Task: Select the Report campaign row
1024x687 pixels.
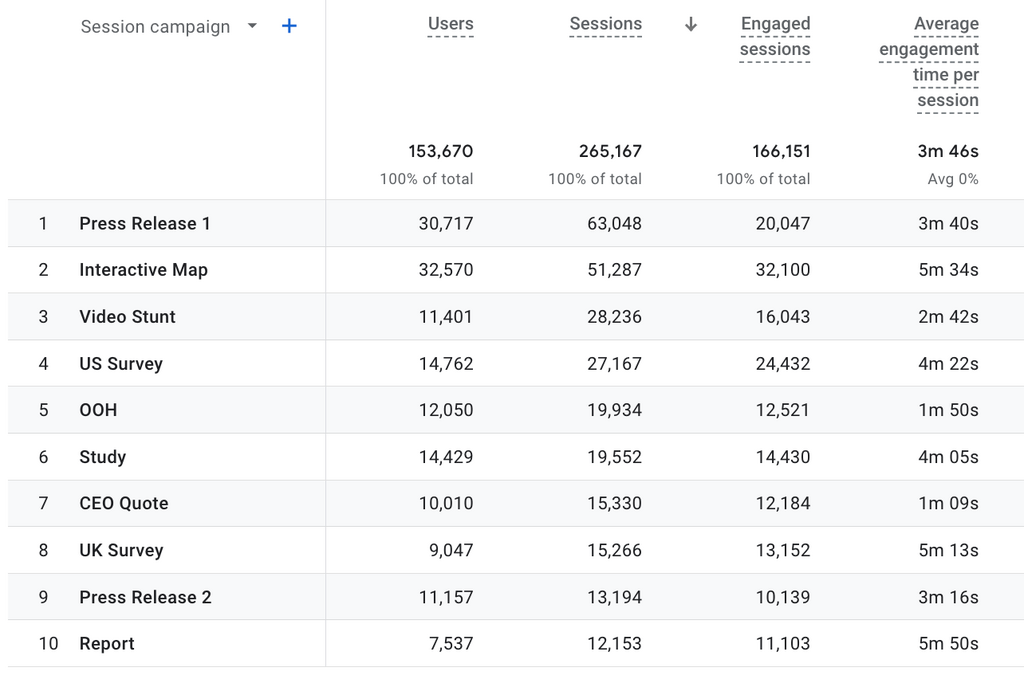Action: click(107, 644)
